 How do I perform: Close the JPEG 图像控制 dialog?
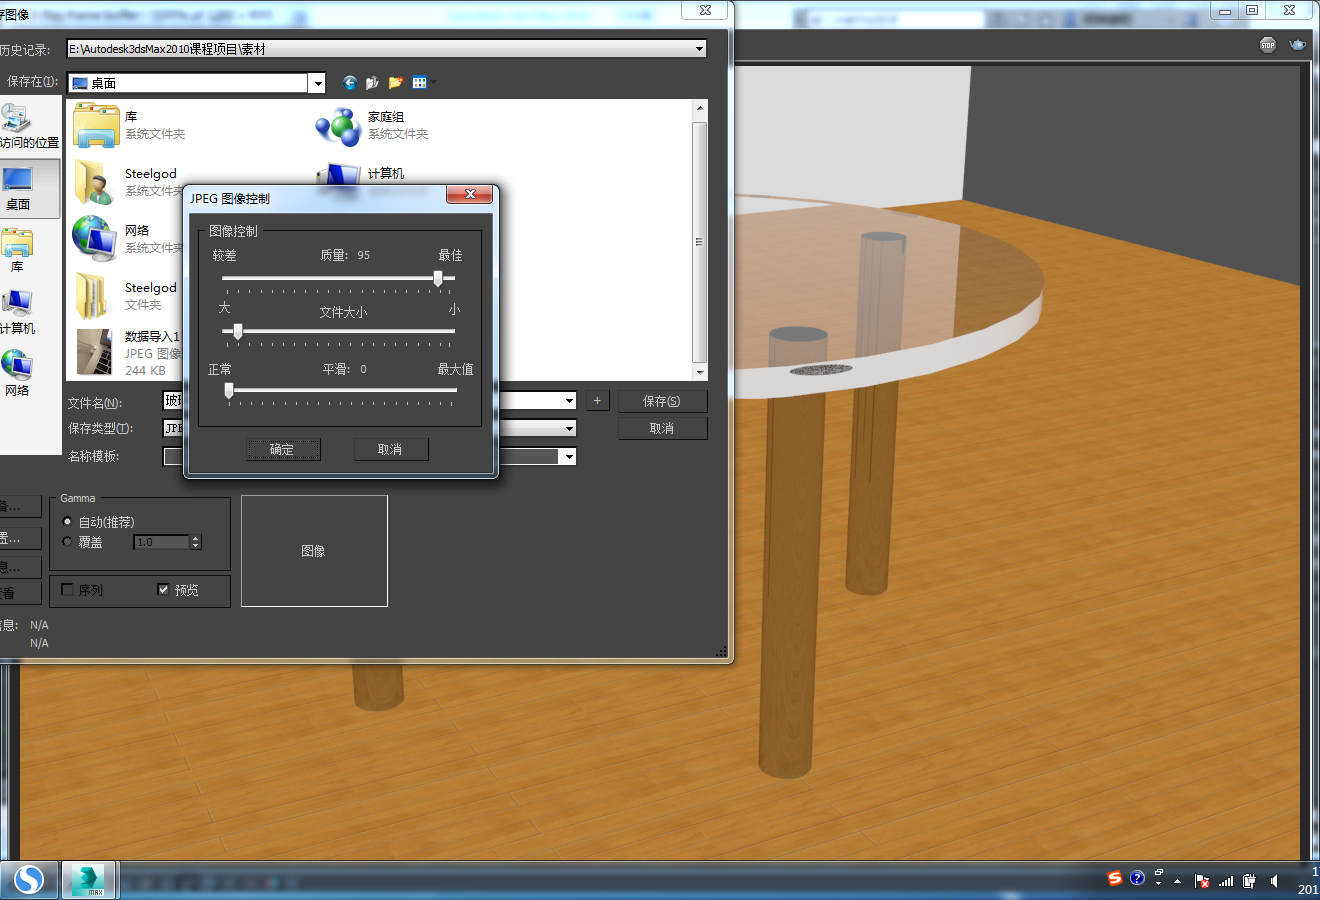pos(469,195)
